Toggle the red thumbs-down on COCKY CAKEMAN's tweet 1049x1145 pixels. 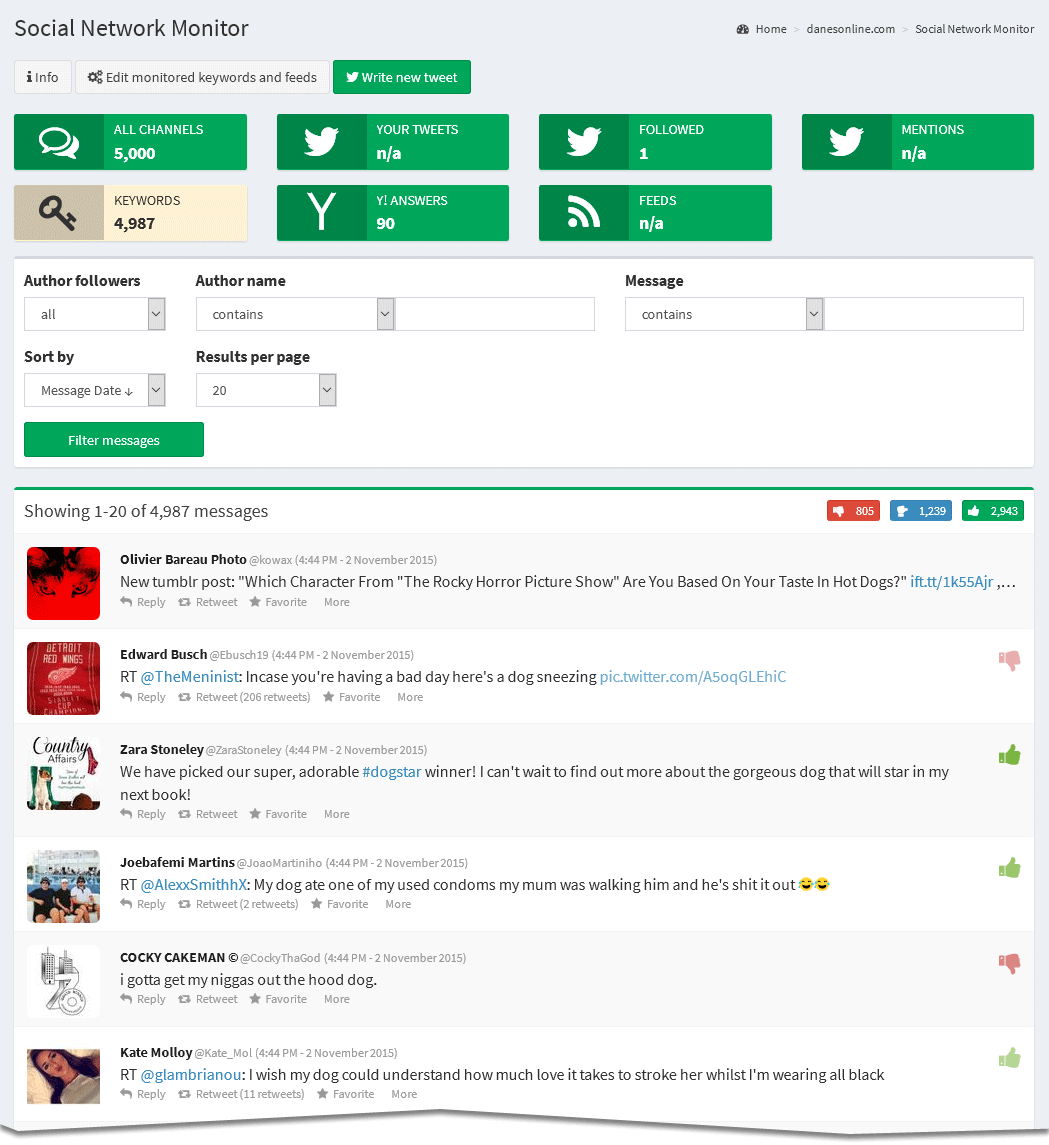pos(1009,963)
